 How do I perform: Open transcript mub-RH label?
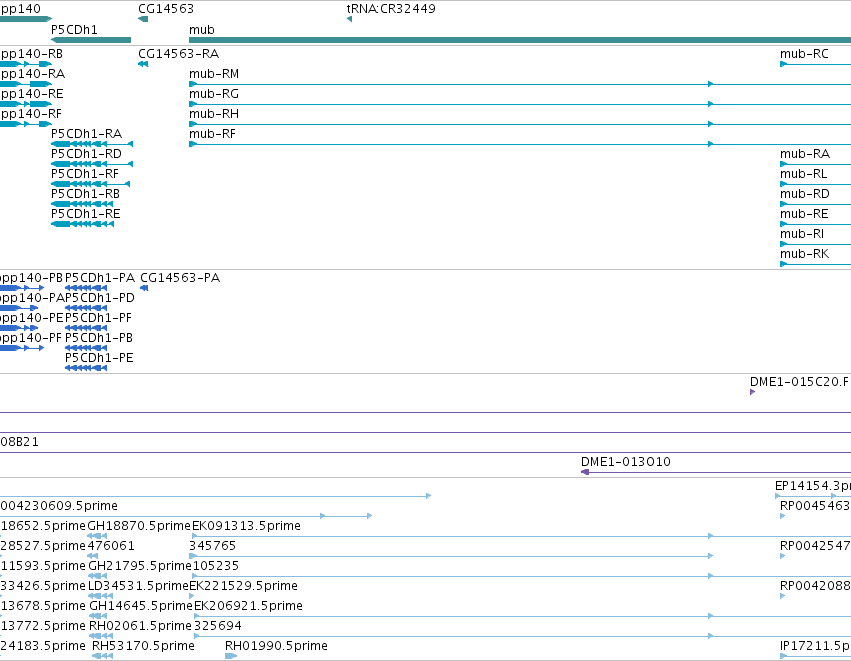coord(214,114)
